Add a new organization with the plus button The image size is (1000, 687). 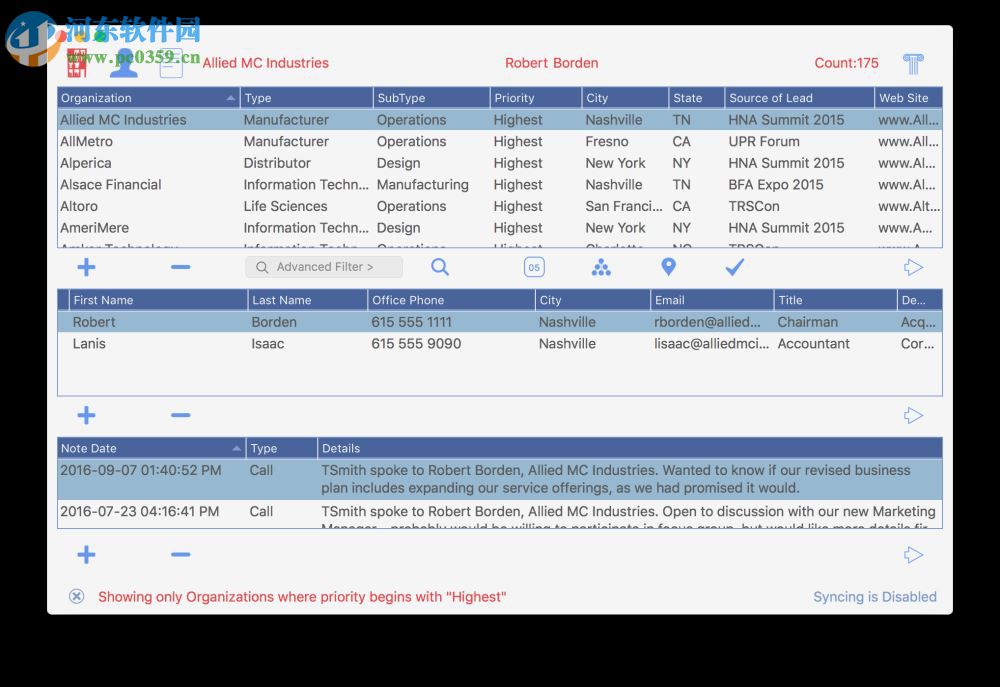tap(86, 267)
